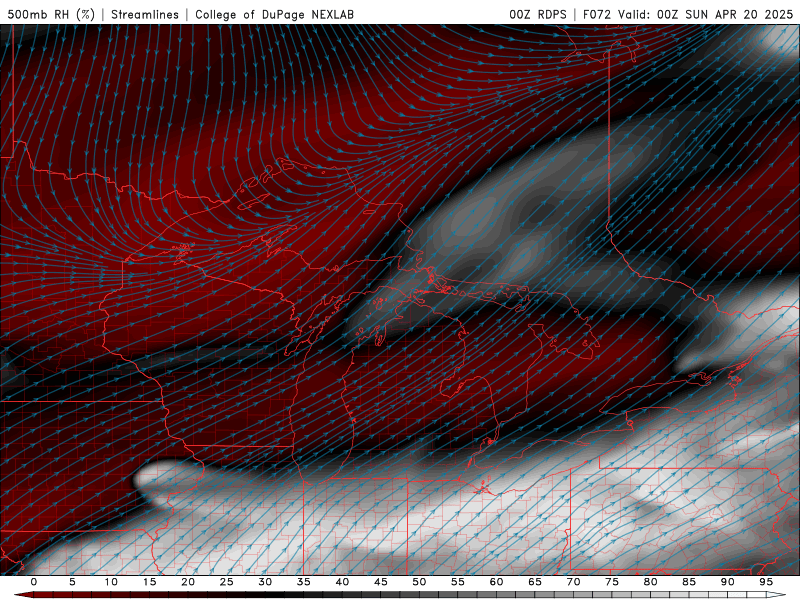Click the '45' value on color scale
The image size is (800, 600).
[x=381, y=582]
